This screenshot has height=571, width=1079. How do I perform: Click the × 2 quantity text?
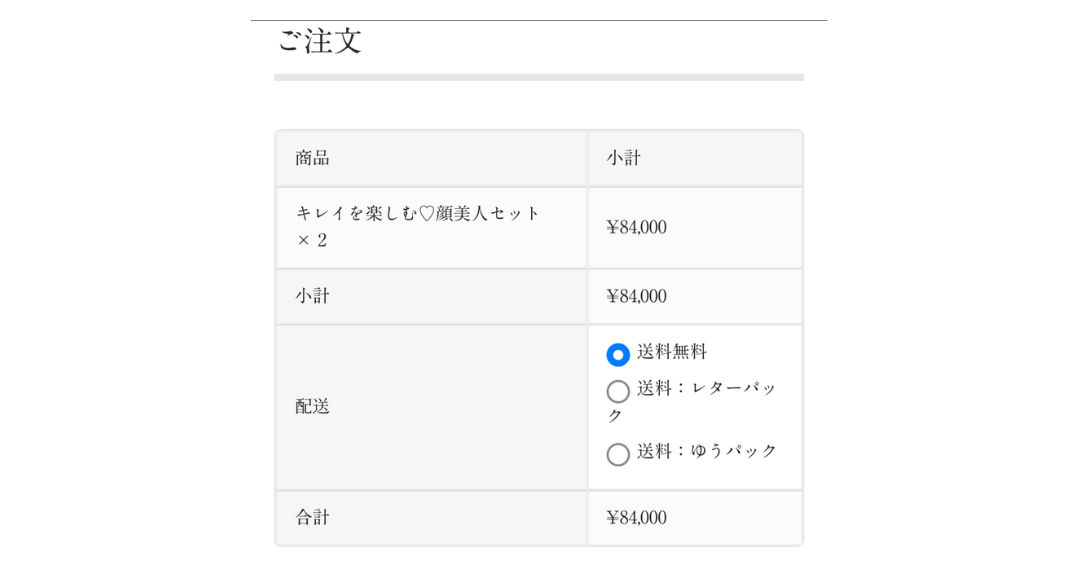[x=312, y=240]
